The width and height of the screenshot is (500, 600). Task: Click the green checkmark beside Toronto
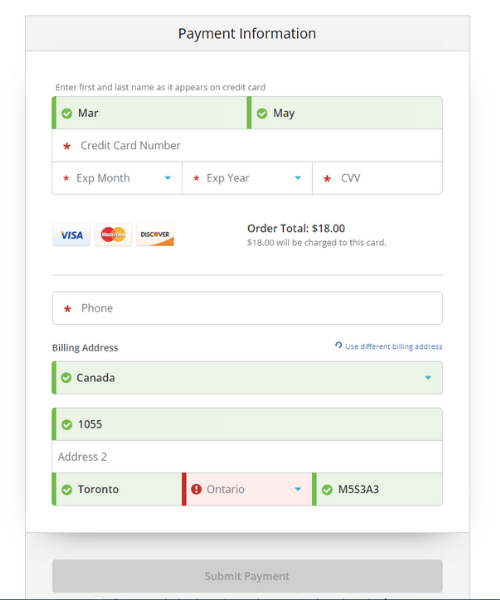click(x=67, y=489)
